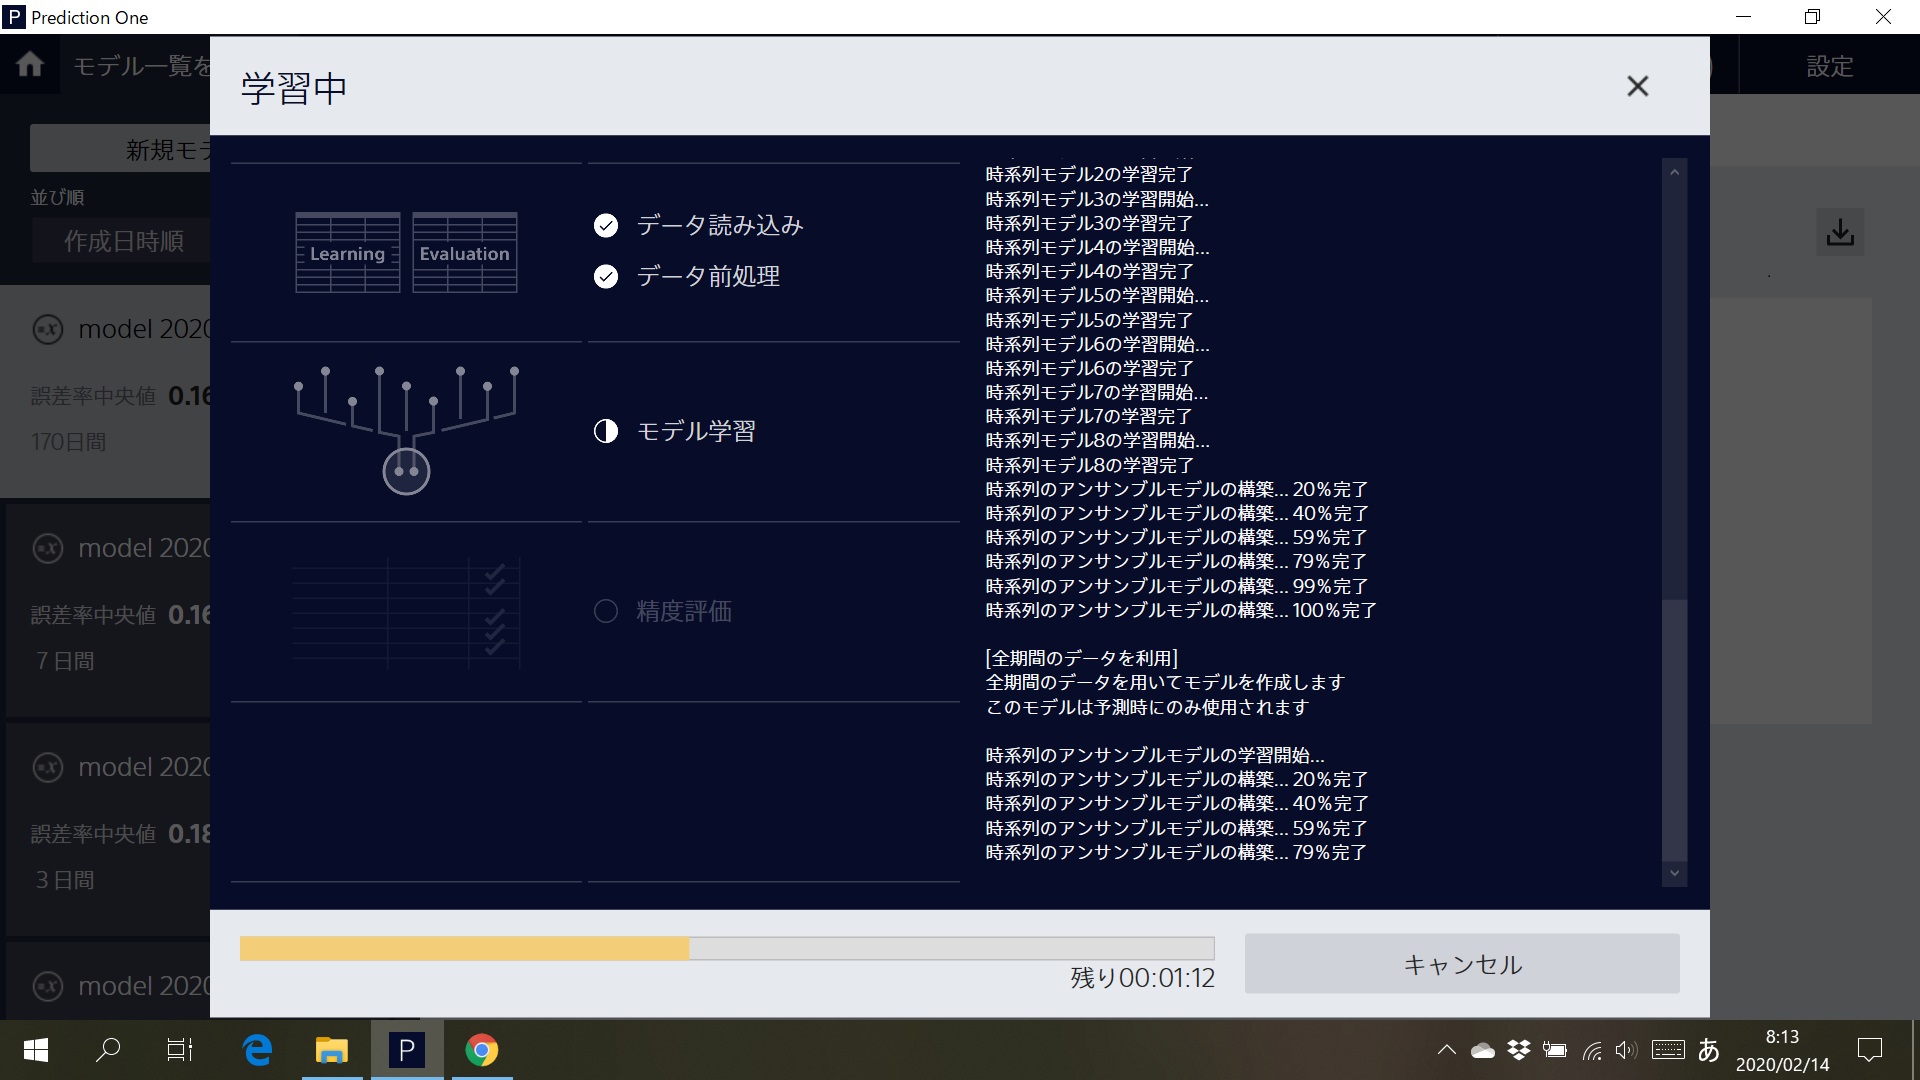This screenshot has height=1080, width=1920.
Task: Click the log scrollbar up arrow
Action: click(1674, 172)
